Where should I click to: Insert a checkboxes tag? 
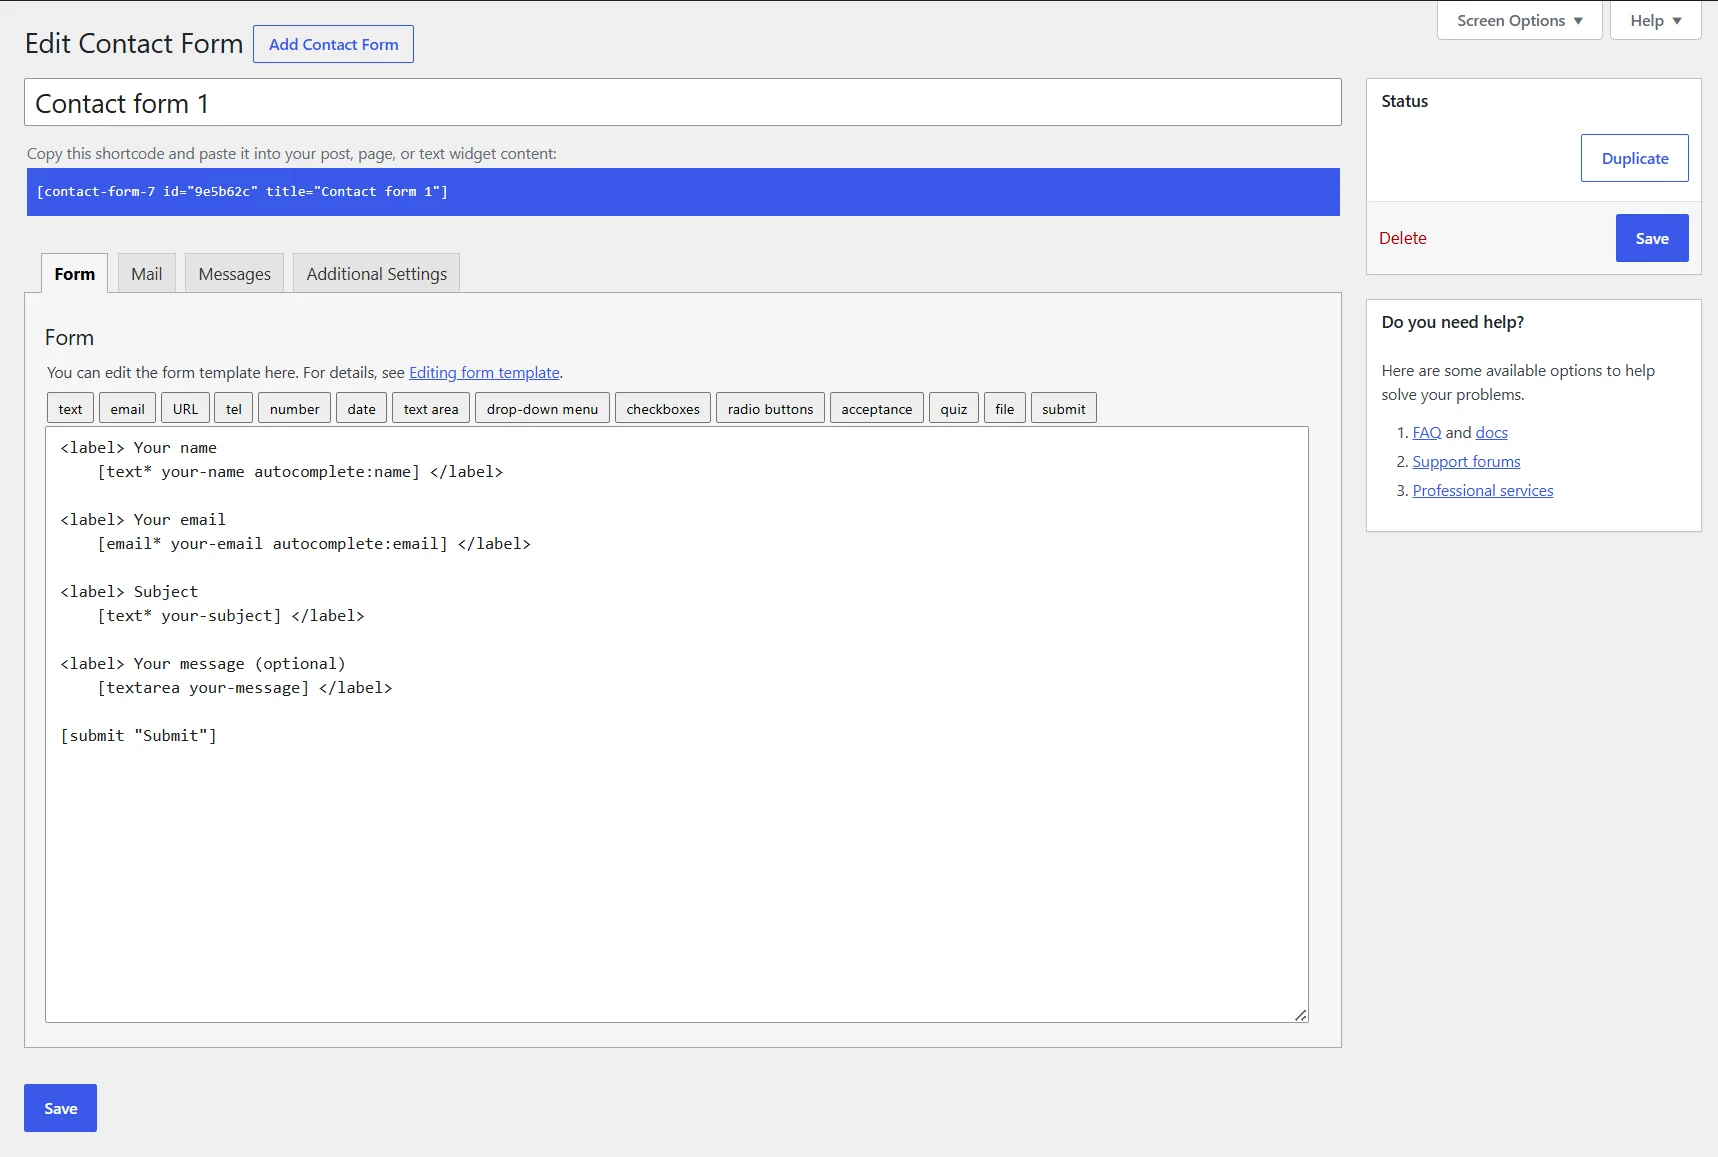point(663,408)
